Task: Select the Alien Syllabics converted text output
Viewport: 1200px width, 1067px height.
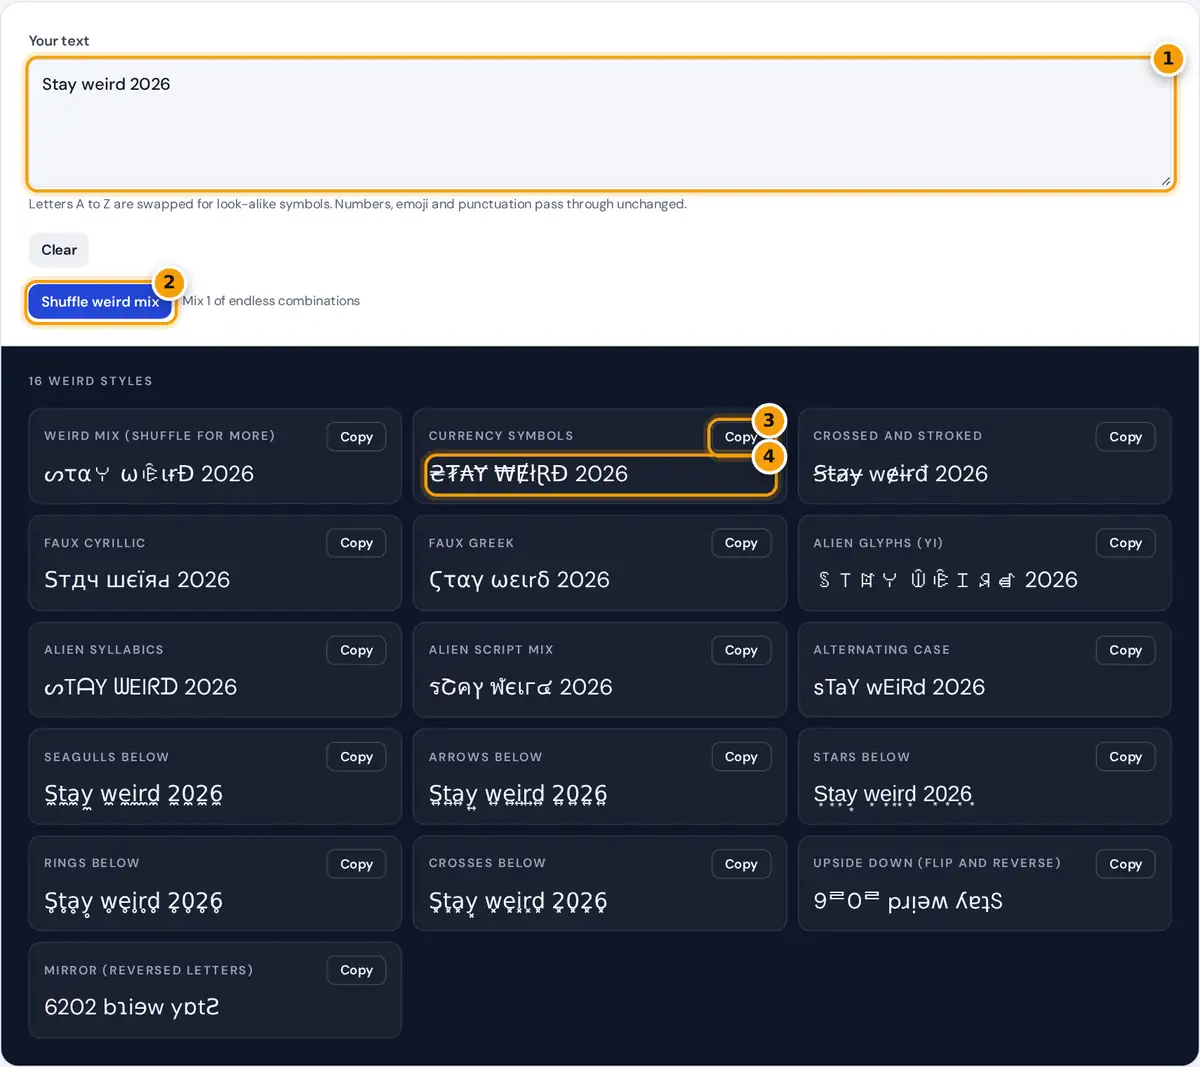Action: [x=141, y=687]
